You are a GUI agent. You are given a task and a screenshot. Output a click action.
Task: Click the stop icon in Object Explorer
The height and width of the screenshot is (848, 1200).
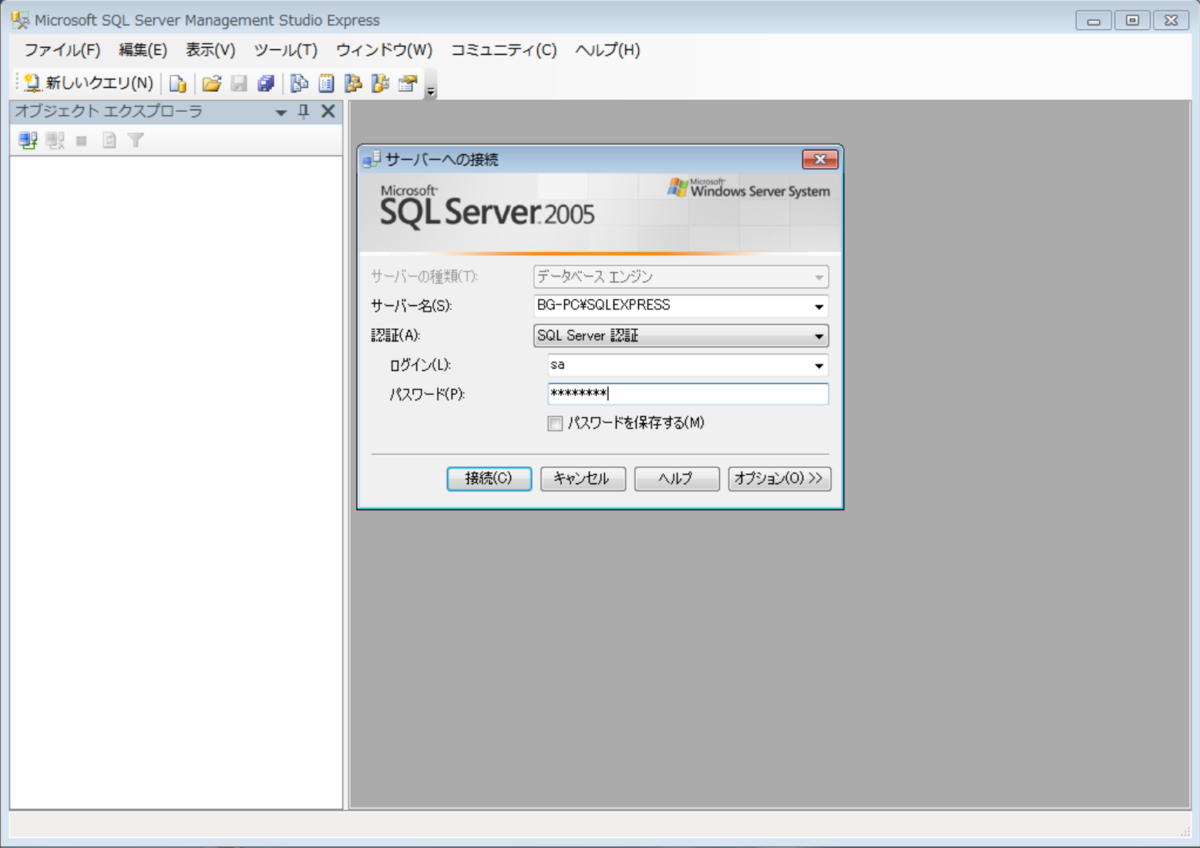coord(82,141)
